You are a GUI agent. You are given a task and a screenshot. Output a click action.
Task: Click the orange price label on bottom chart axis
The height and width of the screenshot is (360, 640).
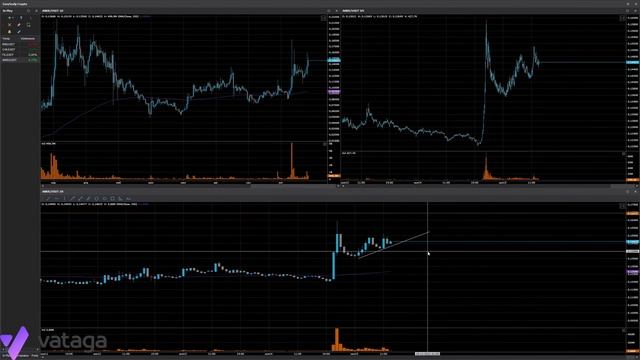633,213
